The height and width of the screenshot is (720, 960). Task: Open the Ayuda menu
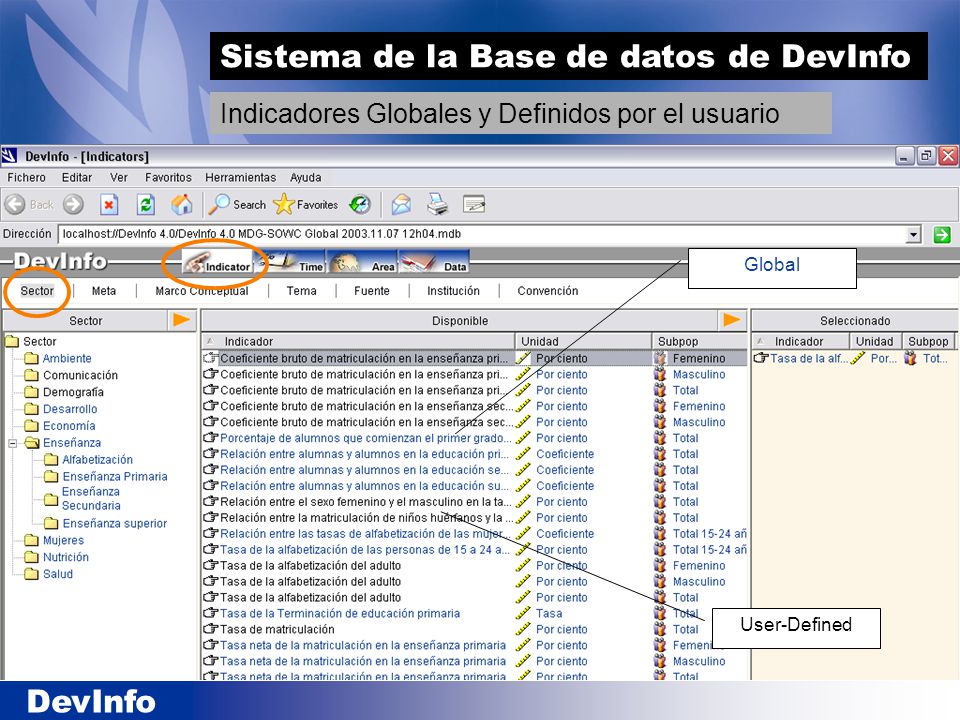pos(306,178)
